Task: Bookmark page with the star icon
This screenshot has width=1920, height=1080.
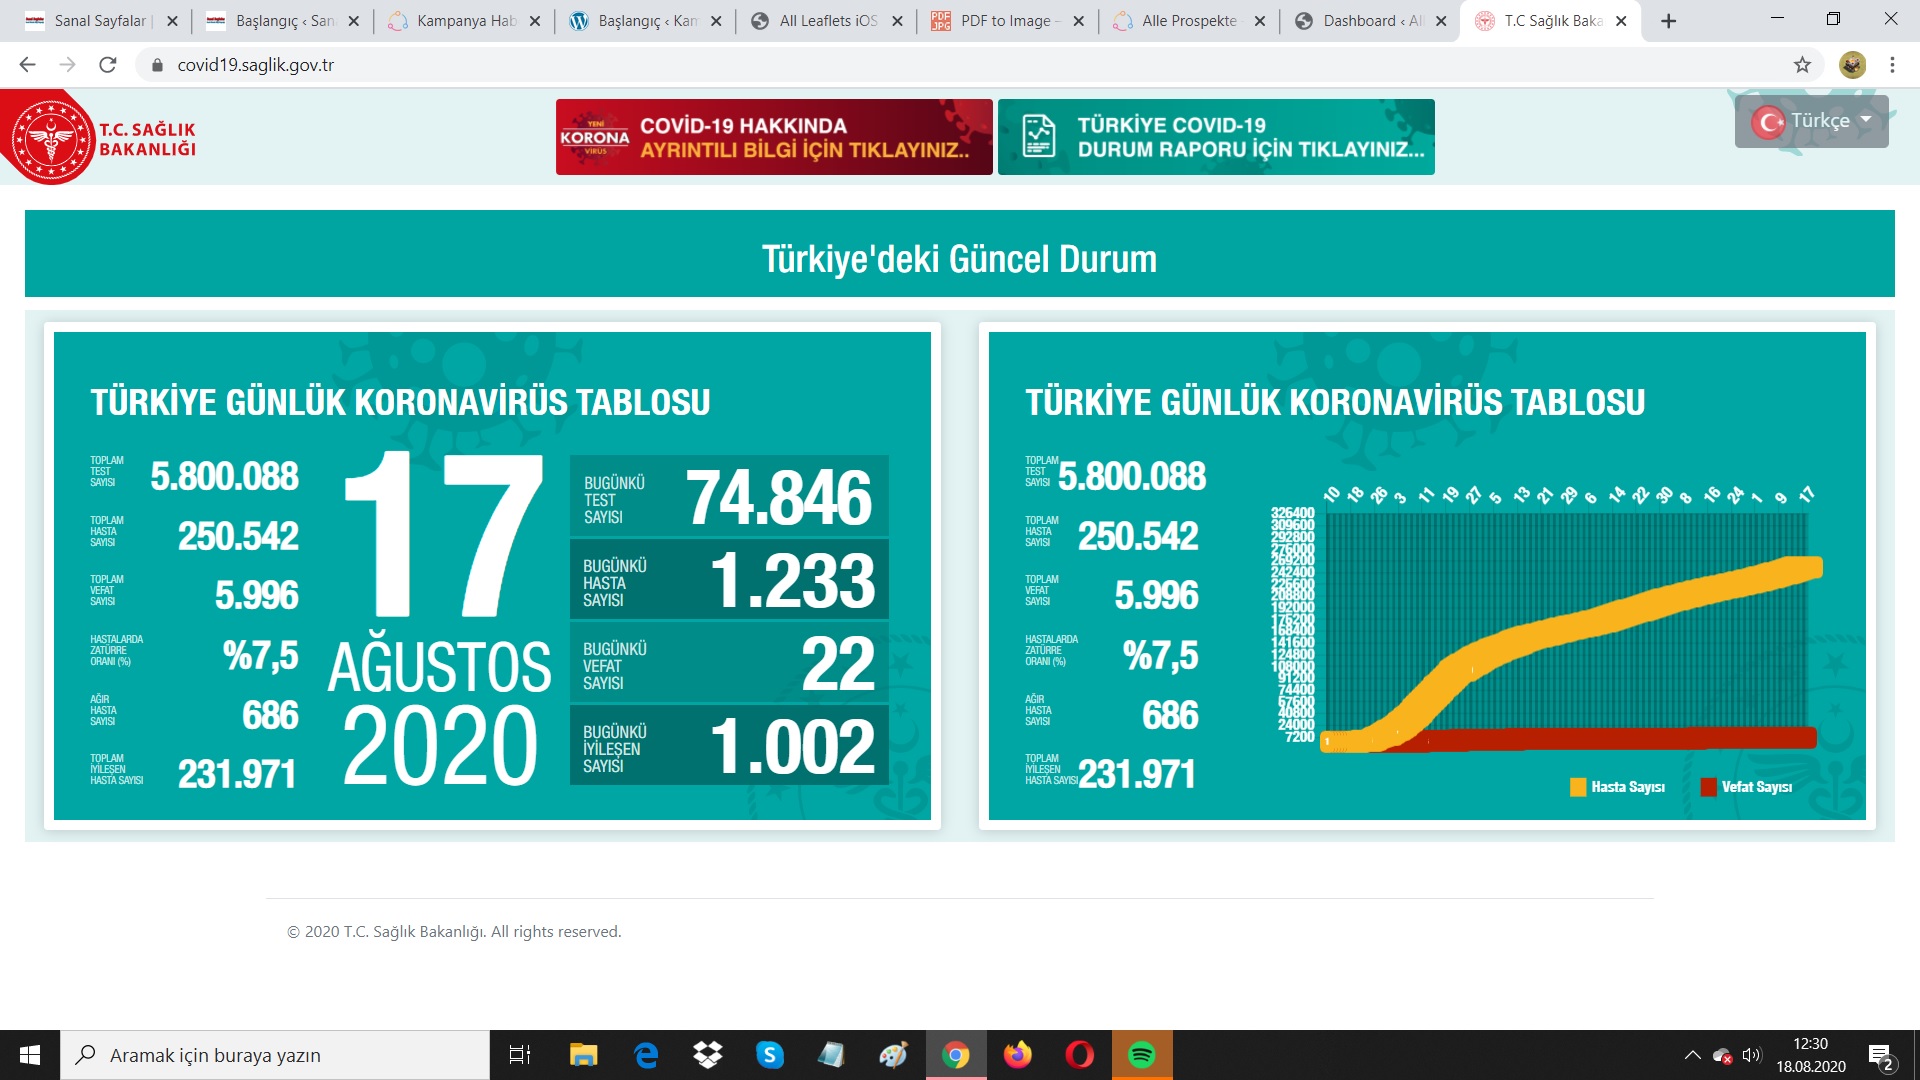Action: click(x=1802, y=65)
